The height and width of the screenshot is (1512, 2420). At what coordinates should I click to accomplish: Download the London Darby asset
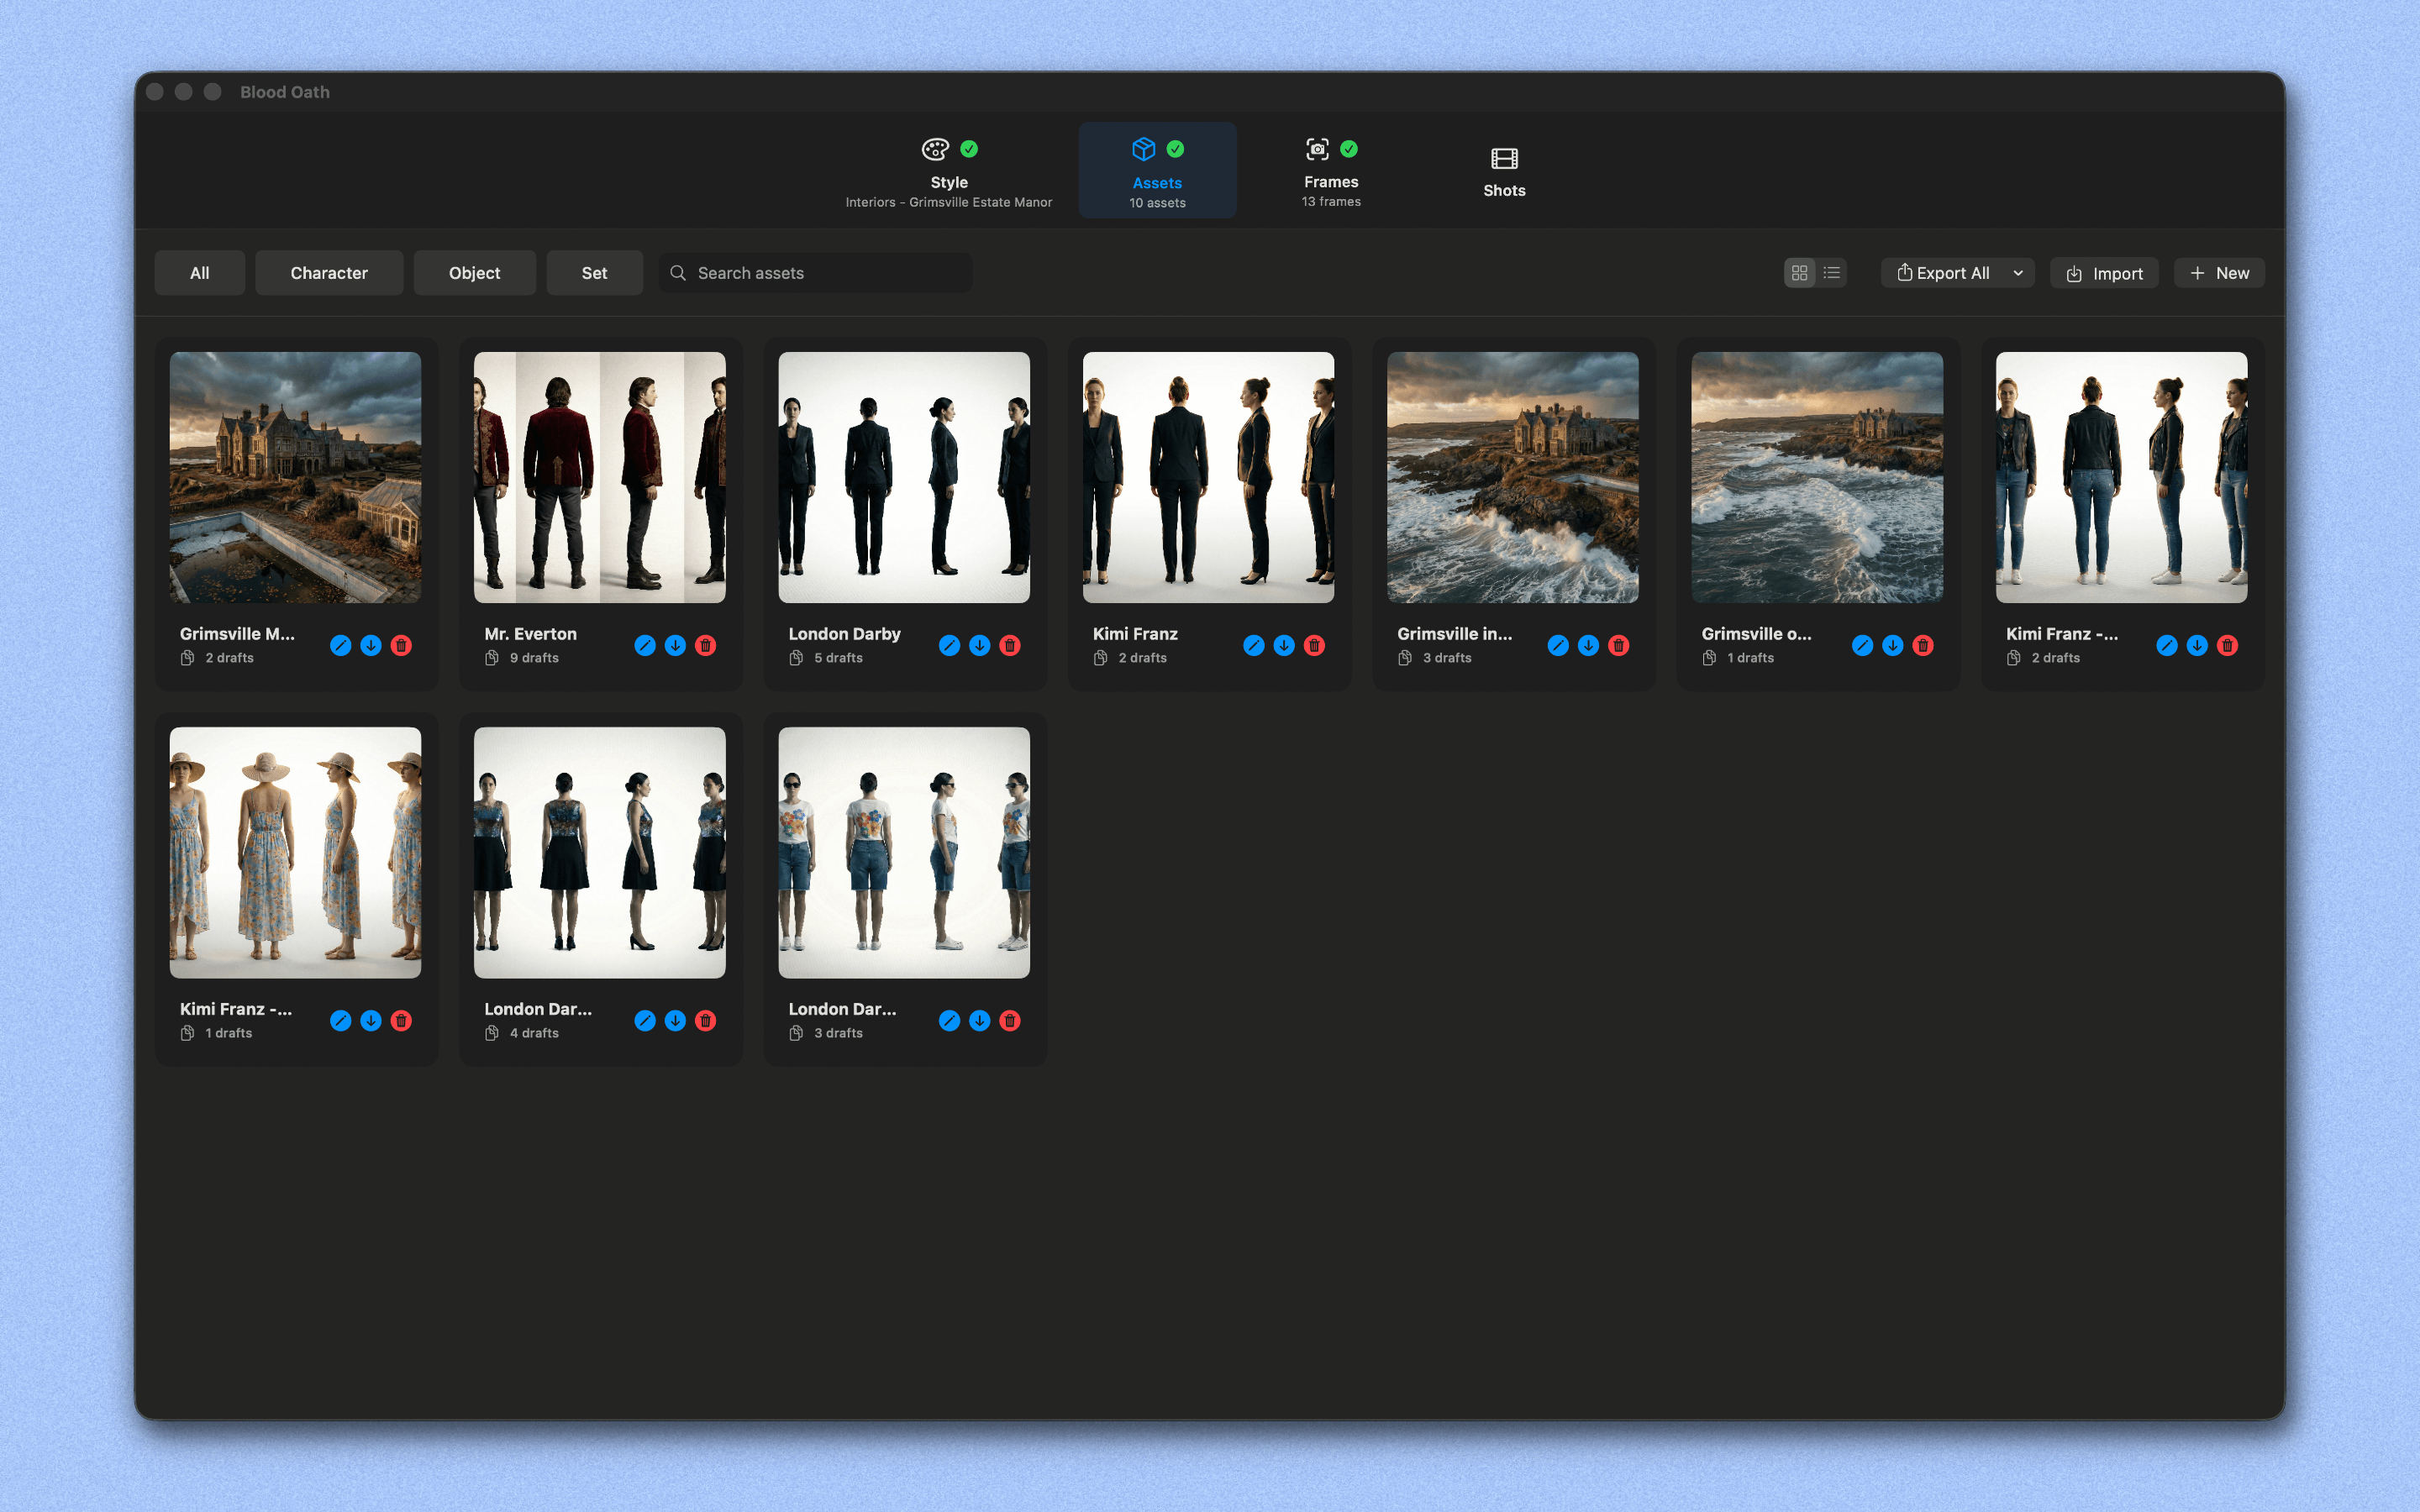coord(979,645)
